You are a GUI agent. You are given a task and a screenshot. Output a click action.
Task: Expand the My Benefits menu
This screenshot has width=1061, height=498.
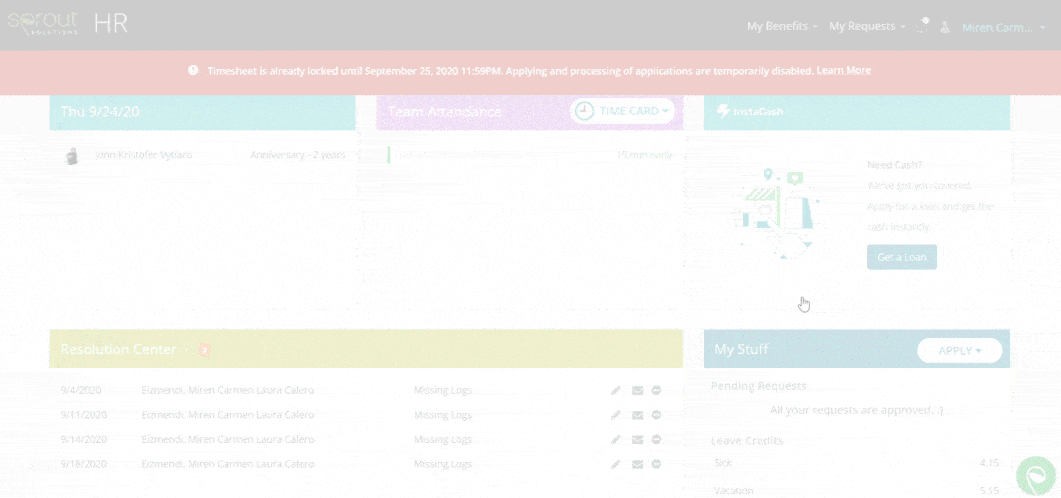coord(782,27)
